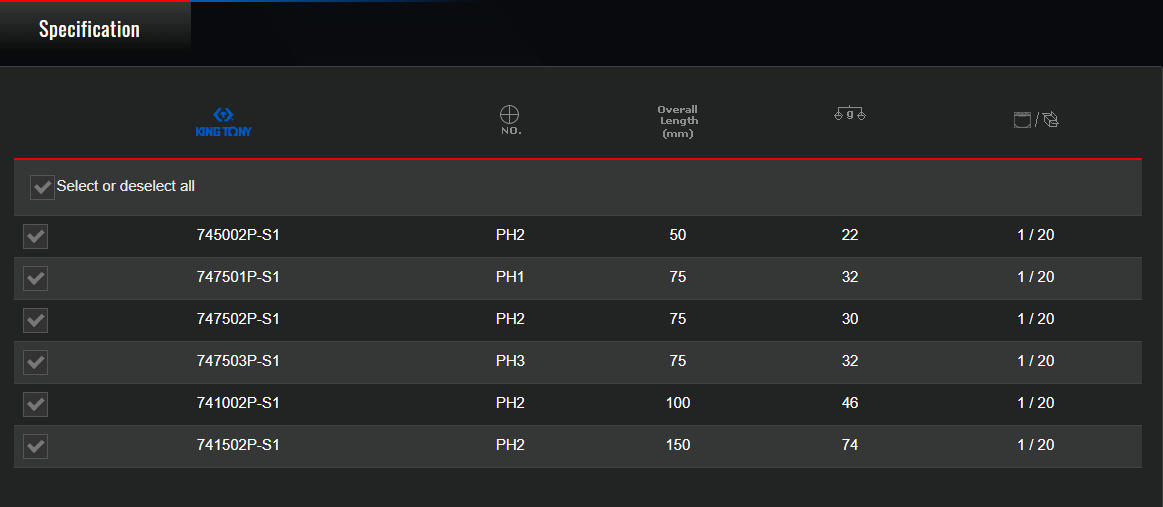Click model number 747503P-S1
The image size is (1163, 507).
click(238, 361)
